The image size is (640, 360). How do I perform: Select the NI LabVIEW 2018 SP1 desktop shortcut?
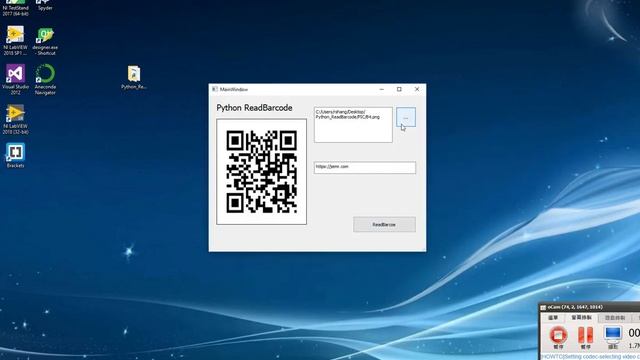click(15, 40)
